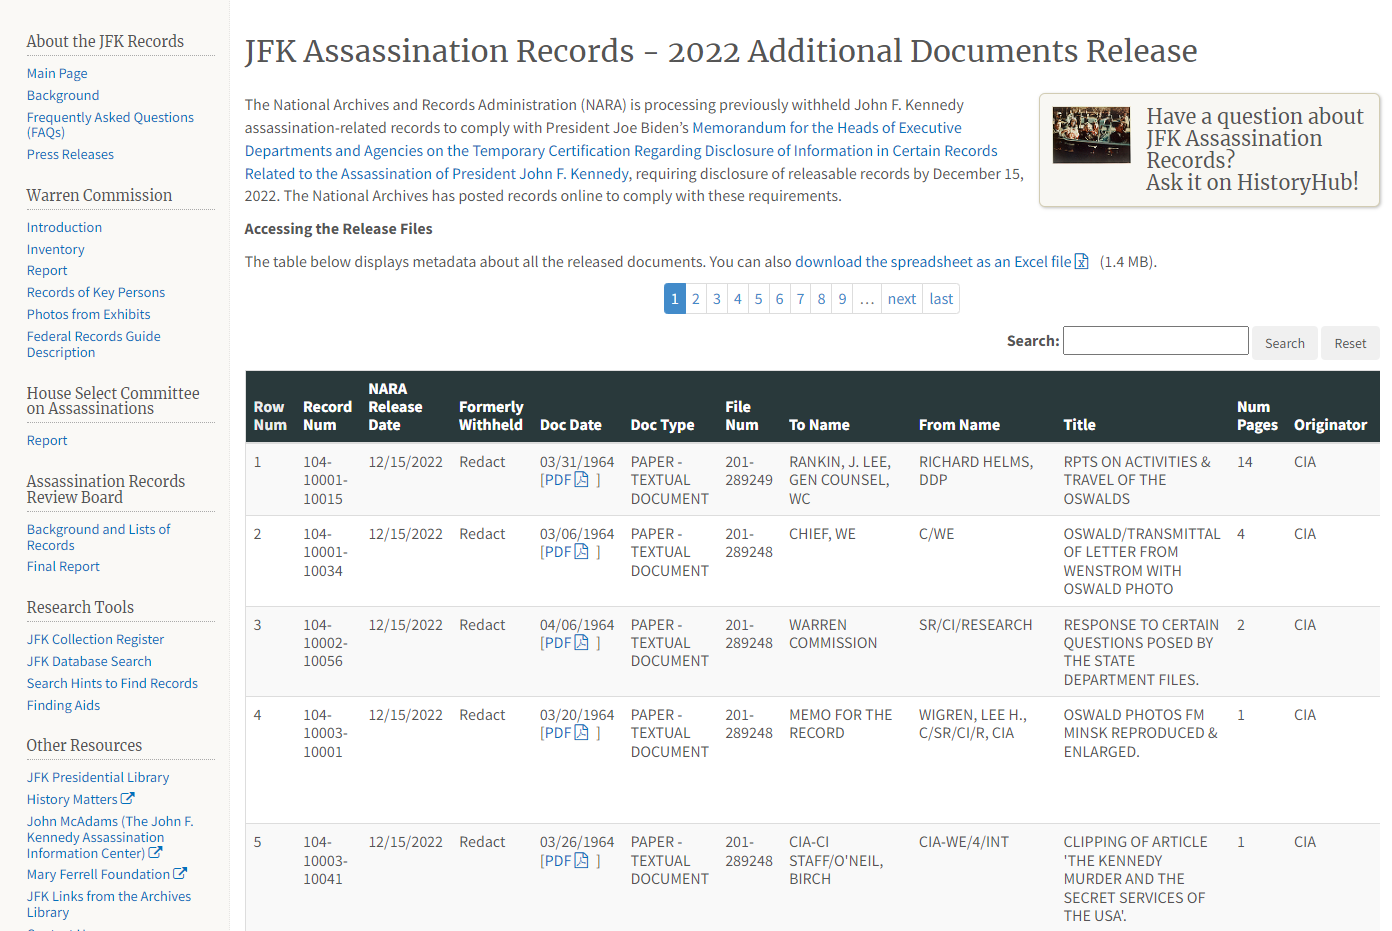Open the Background sidebar link
1392x931 pixels.
(63, 95)
